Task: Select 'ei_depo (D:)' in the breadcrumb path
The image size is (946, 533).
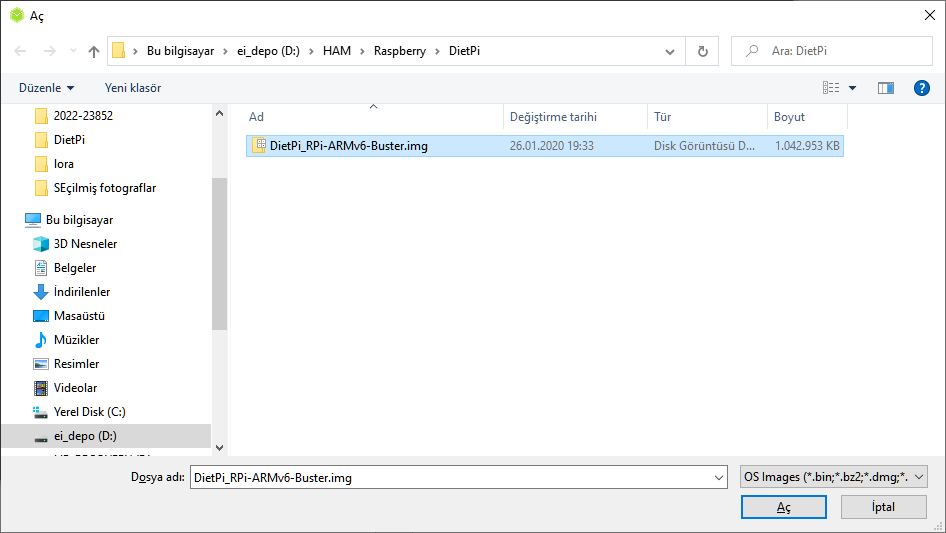Action: point(268,51)
